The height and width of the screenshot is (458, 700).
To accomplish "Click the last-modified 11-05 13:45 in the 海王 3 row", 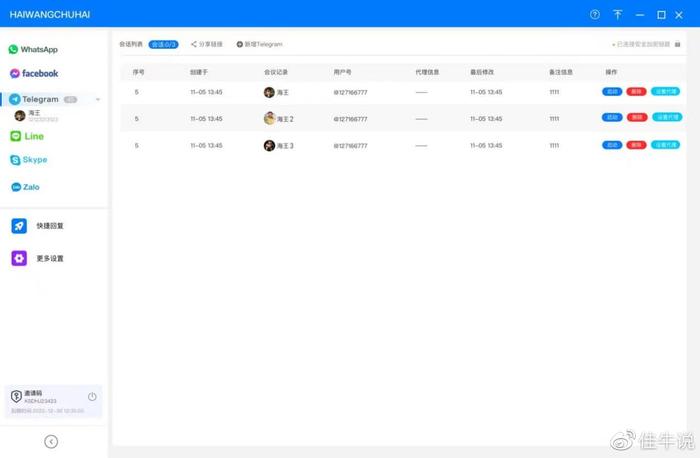I will pos(486,146).
